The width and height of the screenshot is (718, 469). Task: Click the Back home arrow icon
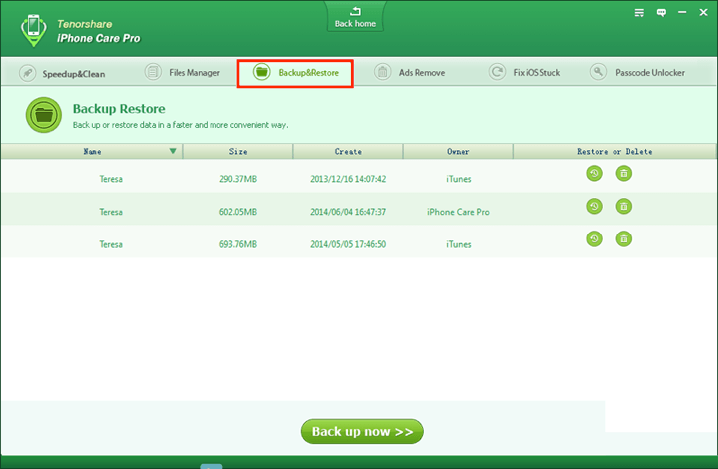coord(355,11)
